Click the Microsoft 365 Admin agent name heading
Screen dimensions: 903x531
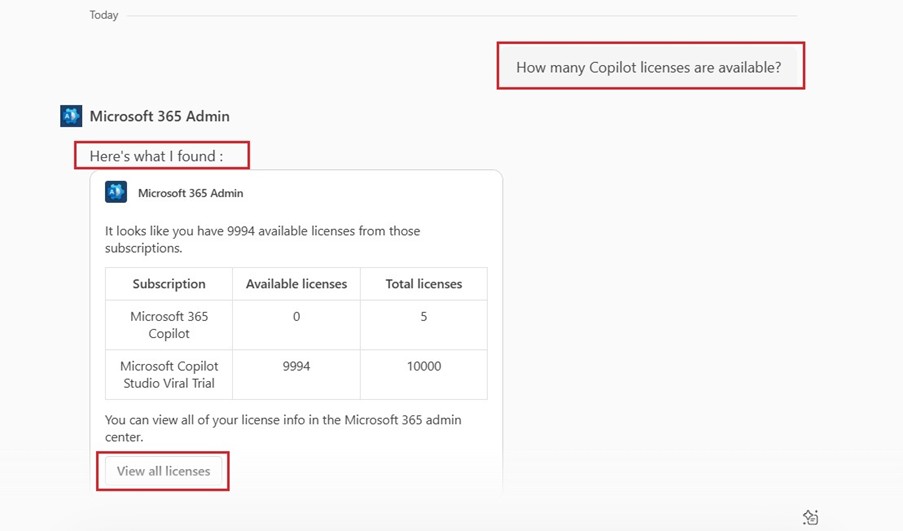(160, 116)
